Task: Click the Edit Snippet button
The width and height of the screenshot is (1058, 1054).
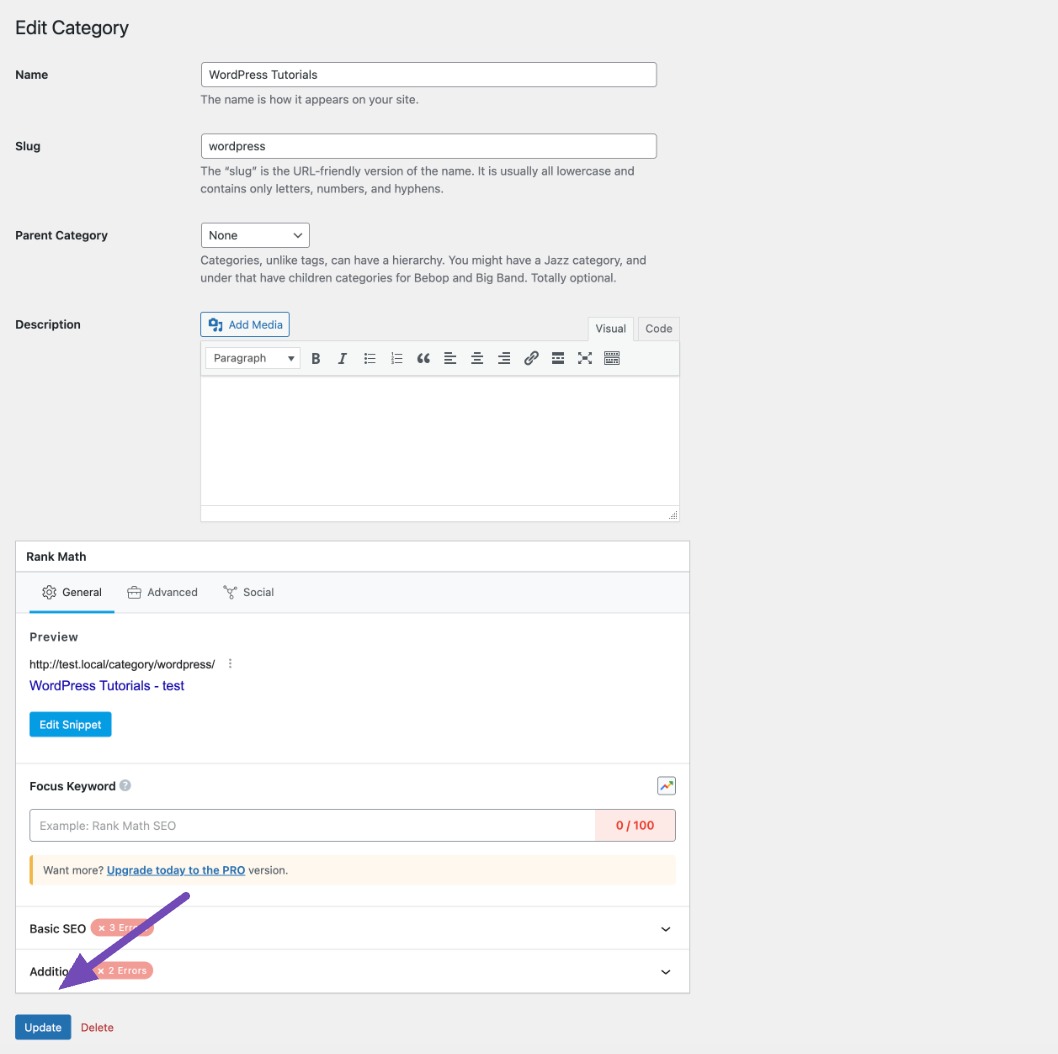Action: pos(70,725)
